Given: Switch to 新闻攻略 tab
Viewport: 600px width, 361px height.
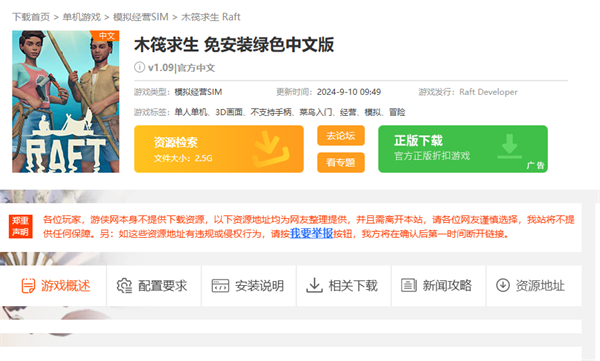Looking at the screenshot, I should (x=439, y=286).
